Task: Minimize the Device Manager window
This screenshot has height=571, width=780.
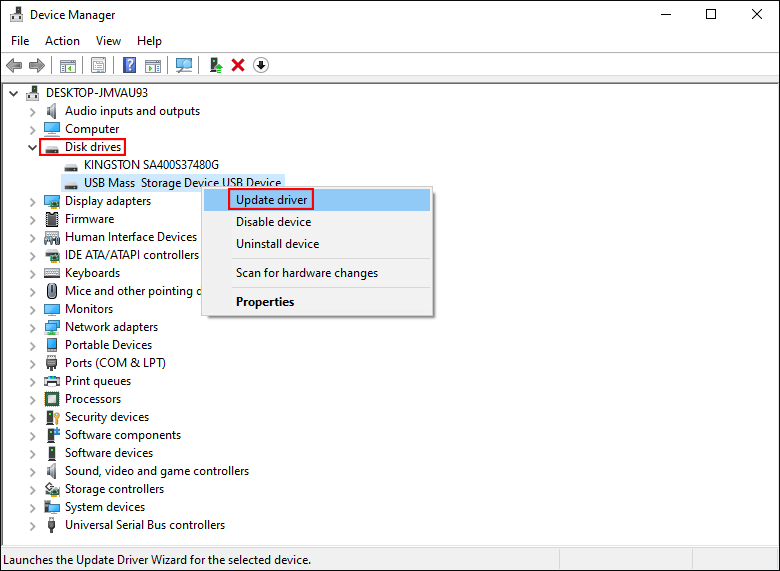Action: click(x=666, y=14)
